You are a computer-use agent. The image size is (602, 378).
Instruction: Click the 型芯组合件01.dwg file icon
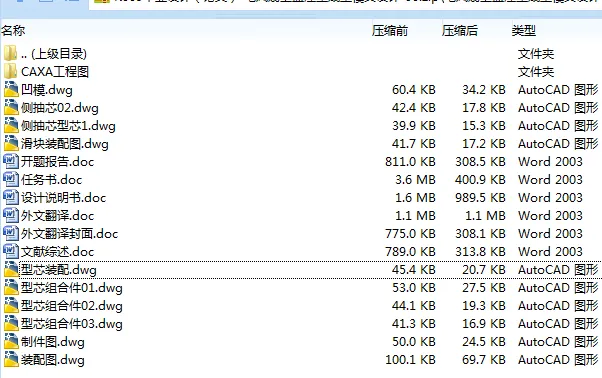[11, 287]
